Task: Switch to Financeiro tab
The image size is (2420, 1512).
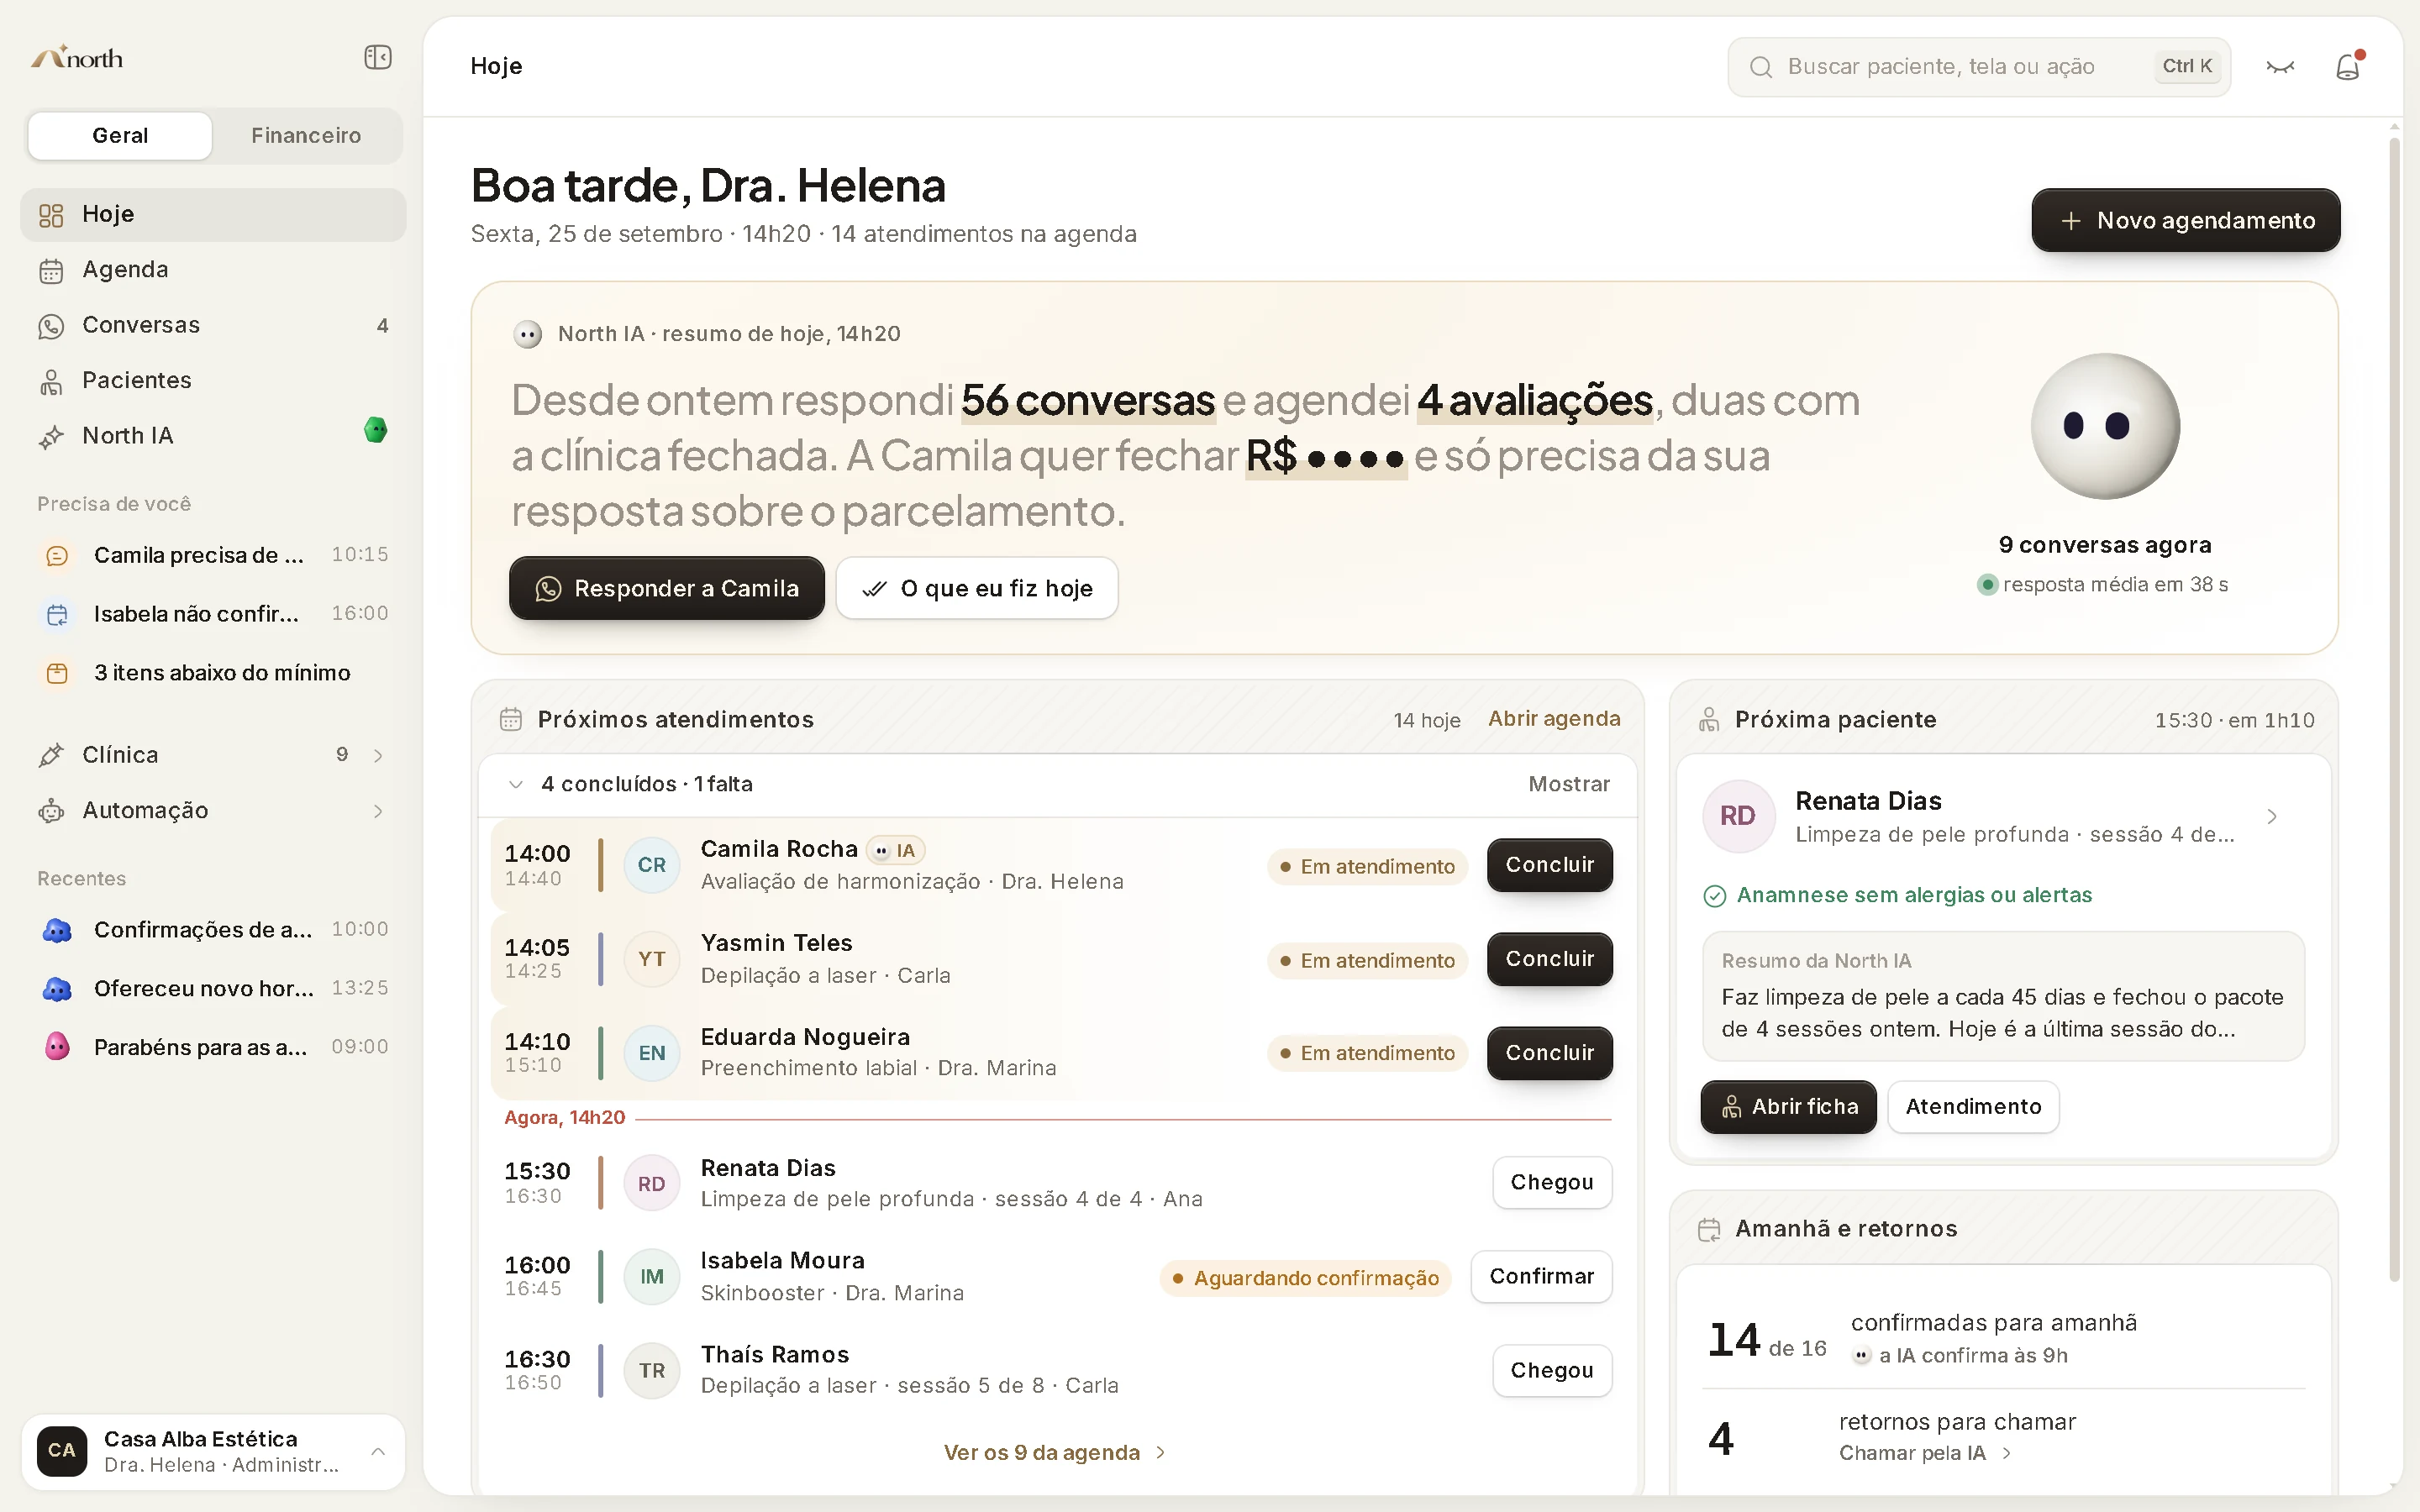Action: [306, 135]
